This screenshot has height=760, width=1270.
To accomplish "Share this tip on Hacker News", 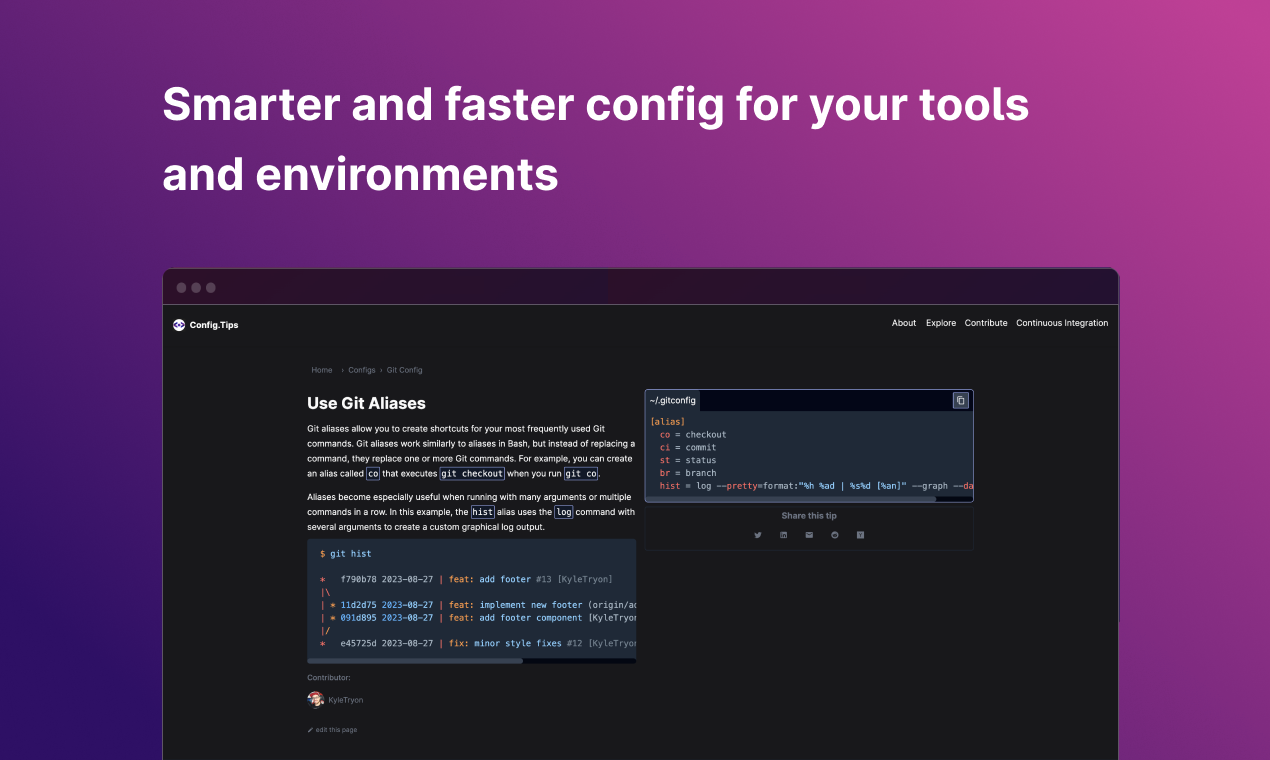I will tap(860, 535).
